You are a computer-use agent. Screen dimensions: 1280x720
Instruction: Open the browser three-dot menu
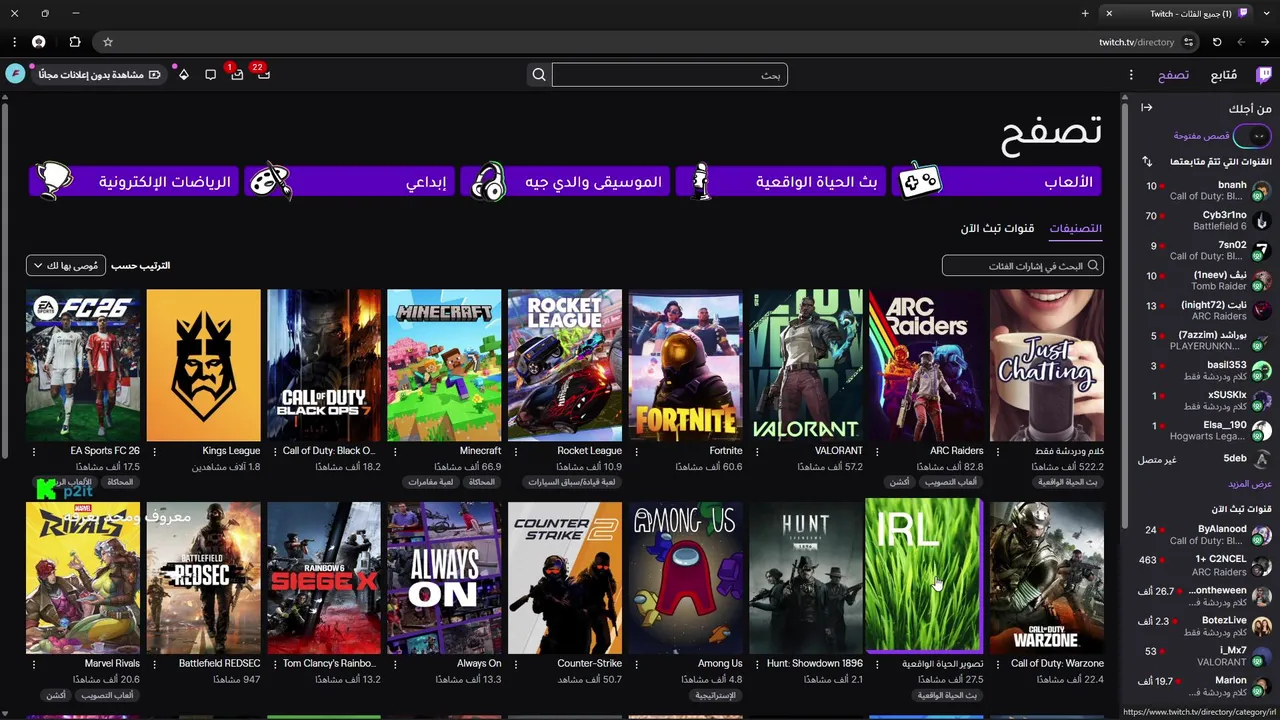14,42
